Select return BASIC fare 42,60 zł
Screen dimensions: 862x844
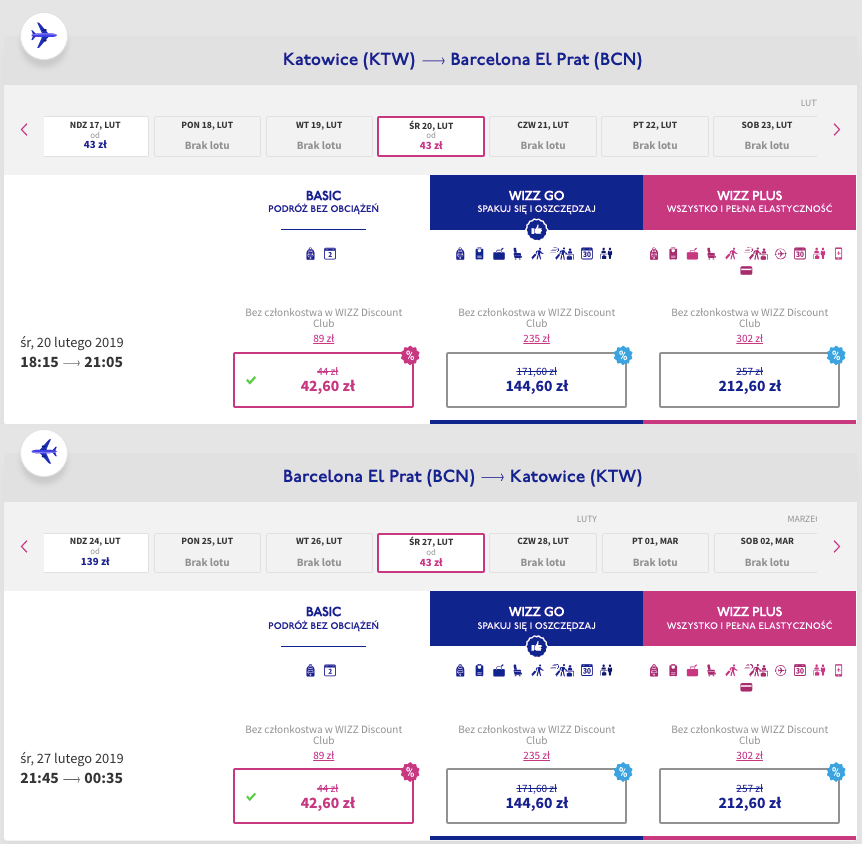(x=323, y=796)
